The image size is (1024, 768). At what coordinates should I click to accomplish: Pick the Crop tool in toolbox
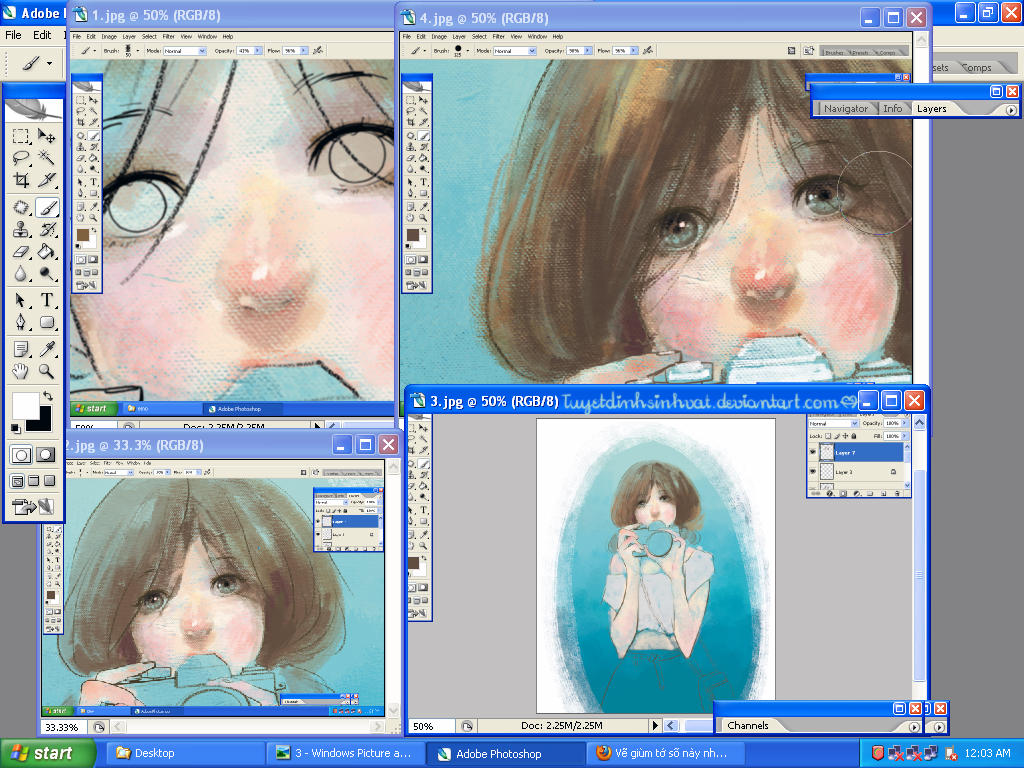click(20, 181)
